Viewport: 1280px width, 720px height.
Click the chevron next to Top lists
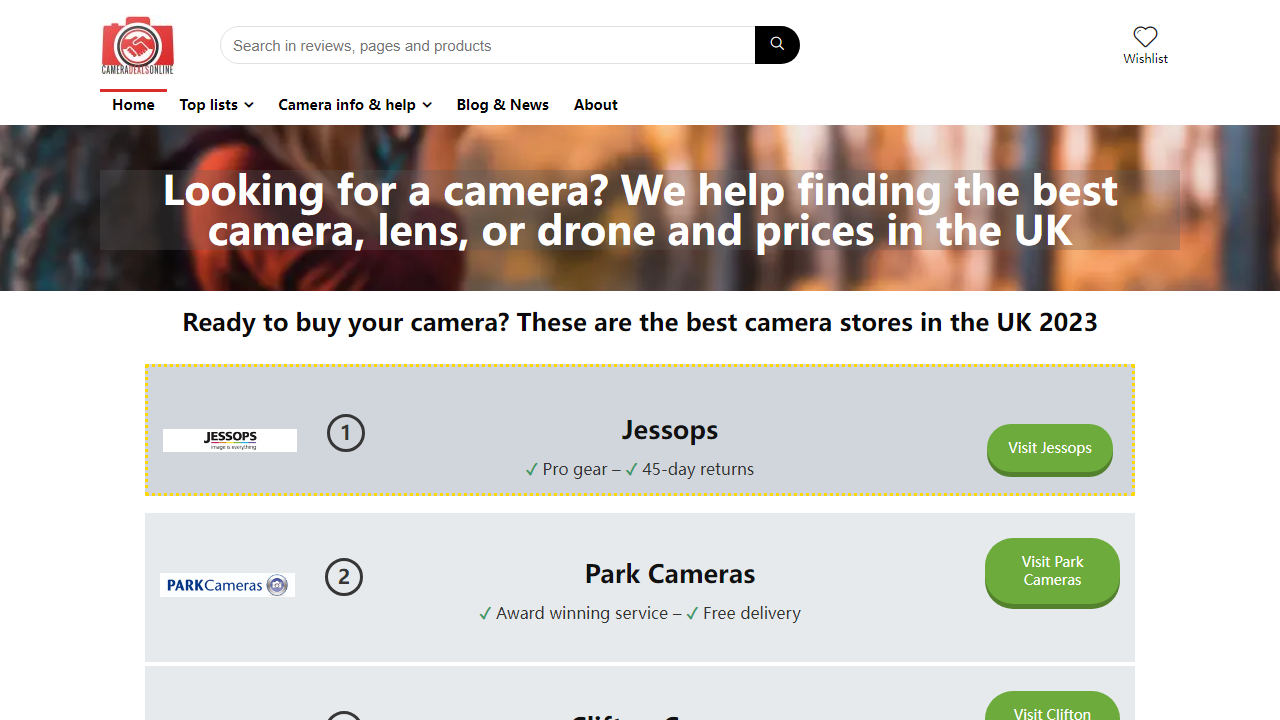249,105
